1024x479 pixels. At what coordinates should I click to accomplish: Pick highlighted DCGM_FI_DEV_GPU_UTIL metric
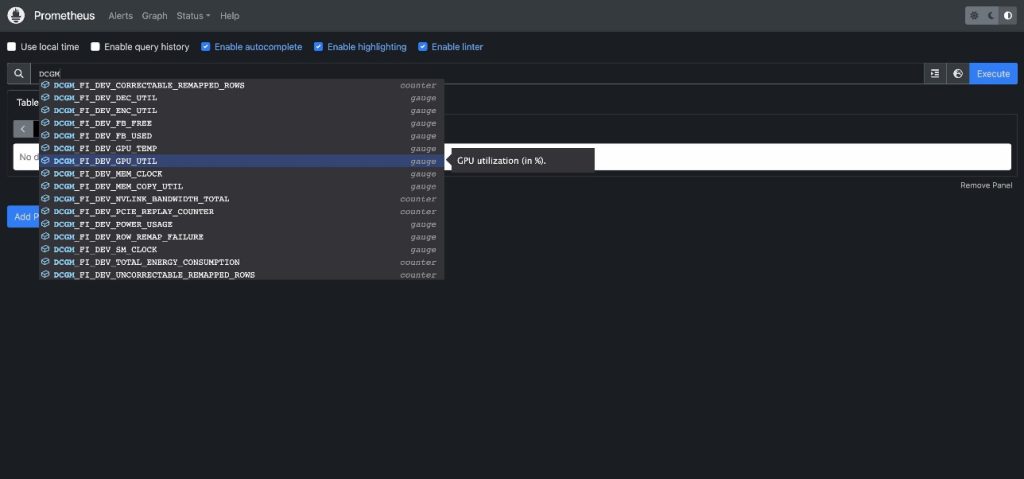242,161
